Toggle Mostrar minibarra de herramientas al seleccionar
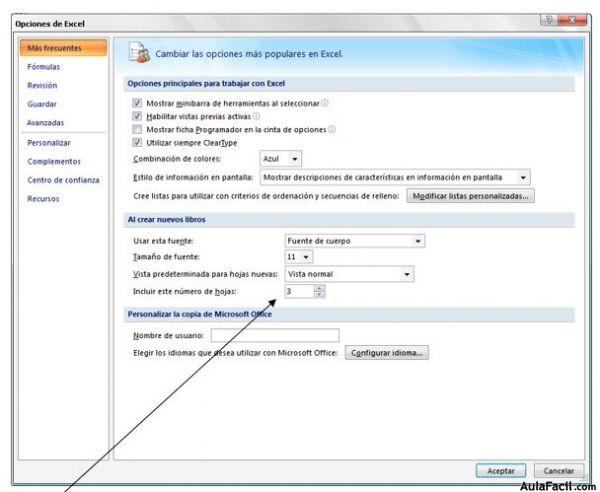This screenshot has height=492, width=600. click(137, 103)
